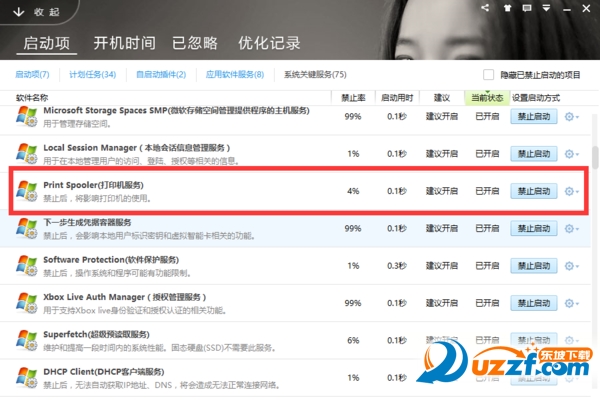The image size is (600, 400).
Task: Open gear dropdown for Xbox Live Auth Manager
Action: (572, 303)
